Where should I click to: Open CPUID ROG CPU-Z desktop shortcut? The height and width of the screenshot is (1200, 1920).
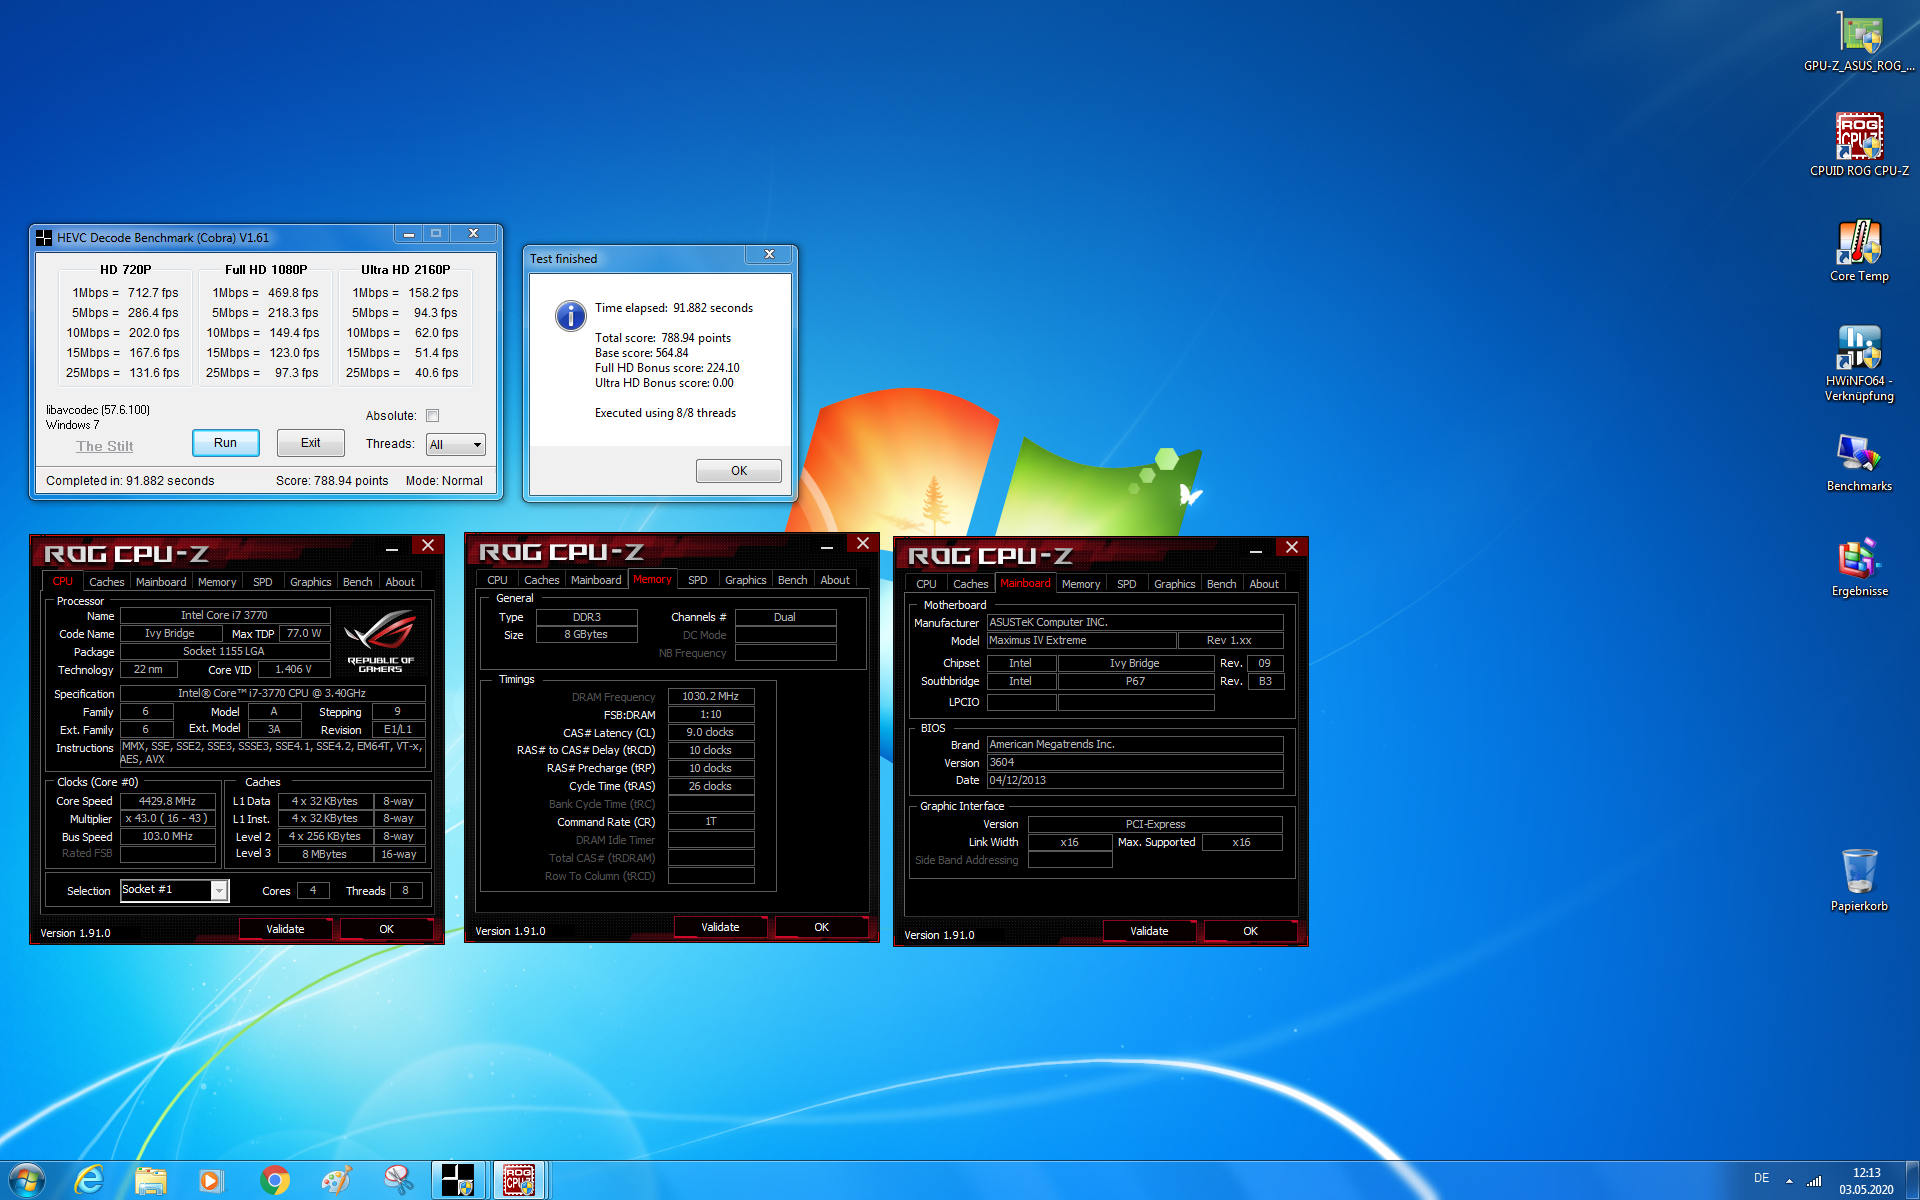click(1859, 145)
